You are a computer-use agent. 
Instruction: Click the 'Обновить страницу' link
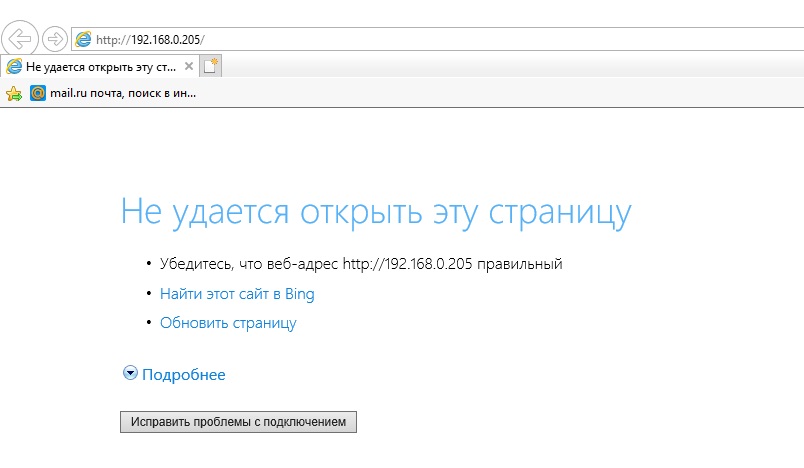click(228, 323)
